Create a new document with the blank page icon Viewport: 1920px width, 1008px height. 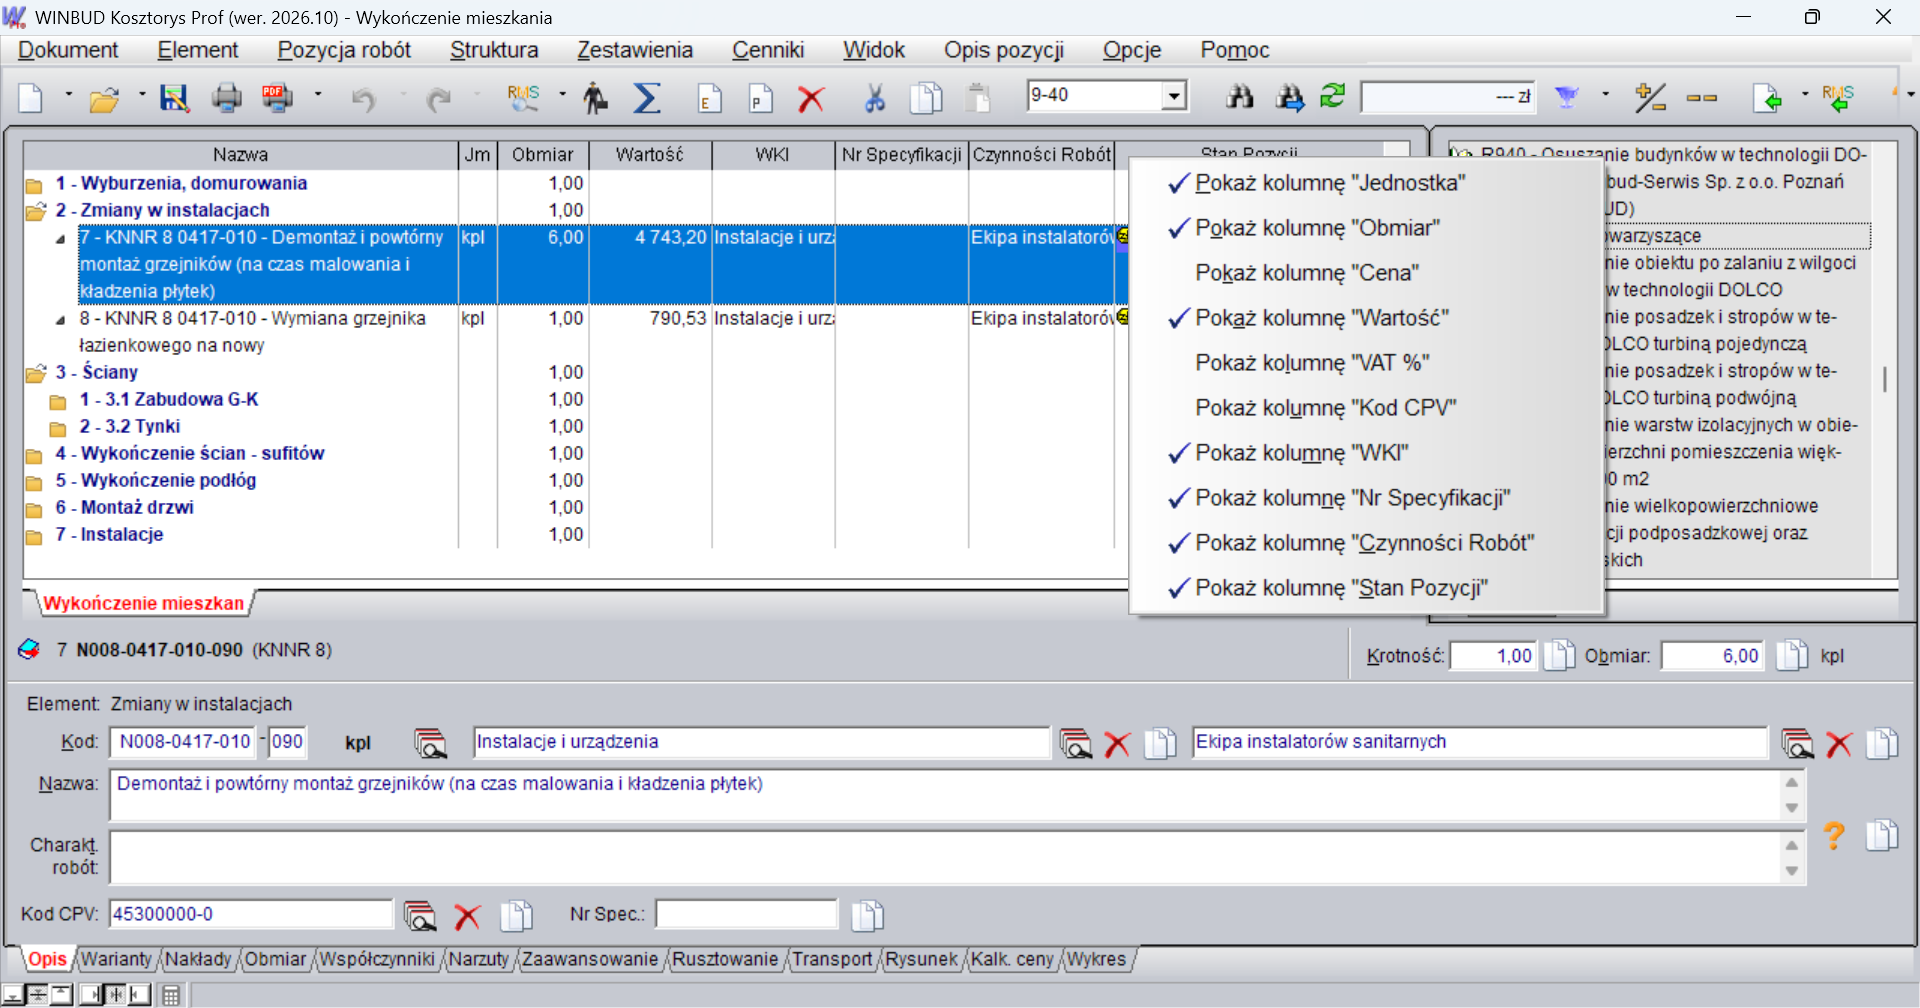tap(31, 97)
